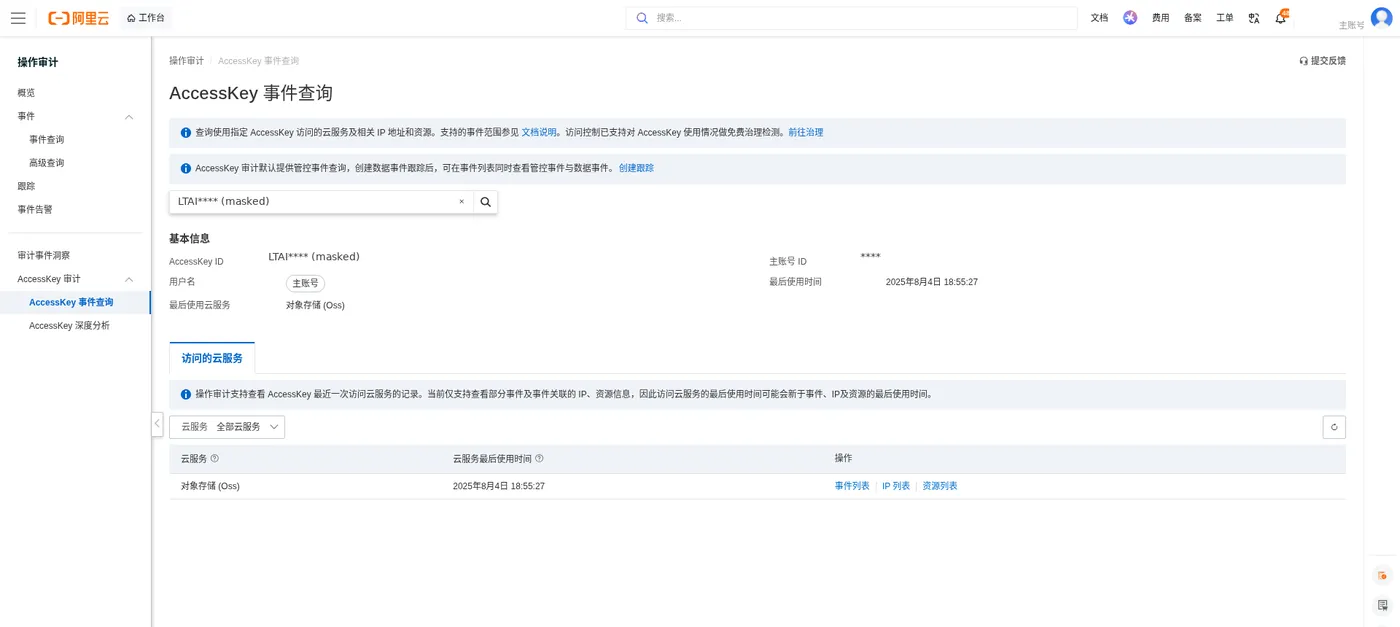1400x627 pixels.
Task: Focus the top global search box
Action: click(x=852, y=18)
